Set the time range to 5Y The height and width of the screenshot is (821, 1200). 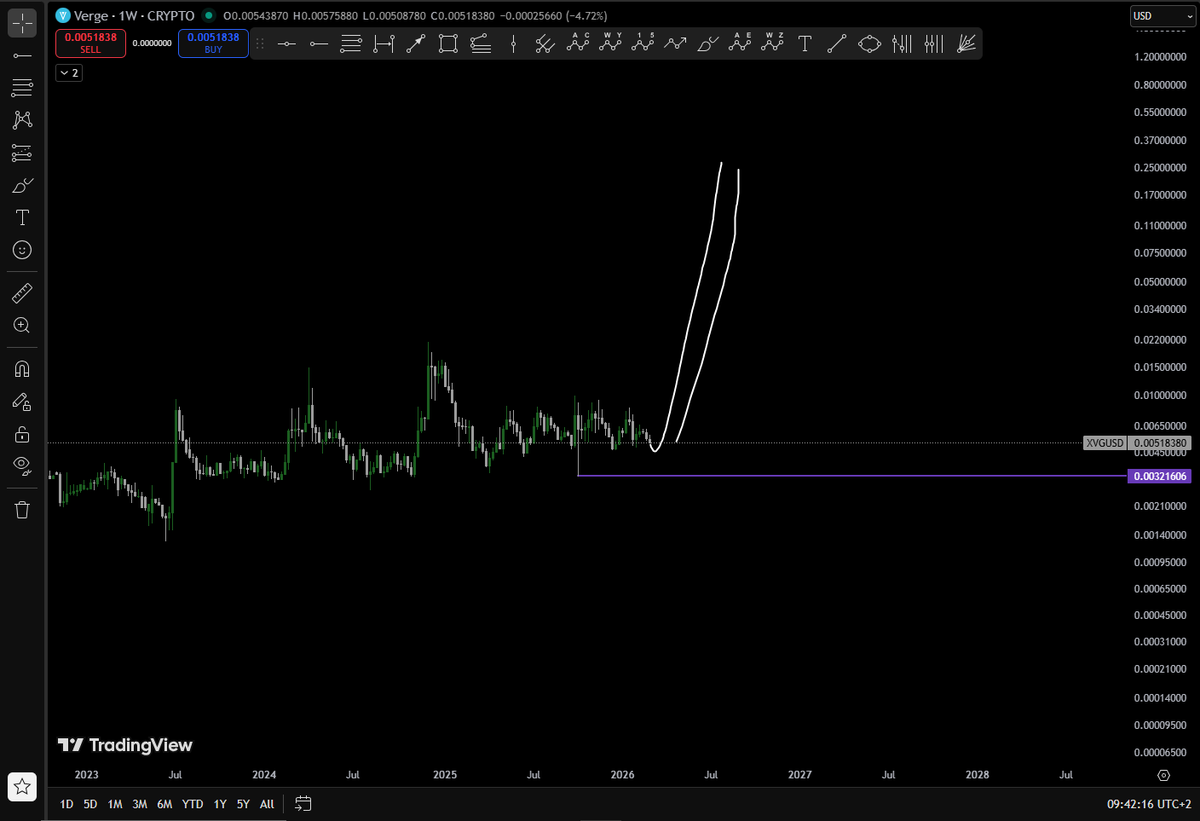click(243, 804)
